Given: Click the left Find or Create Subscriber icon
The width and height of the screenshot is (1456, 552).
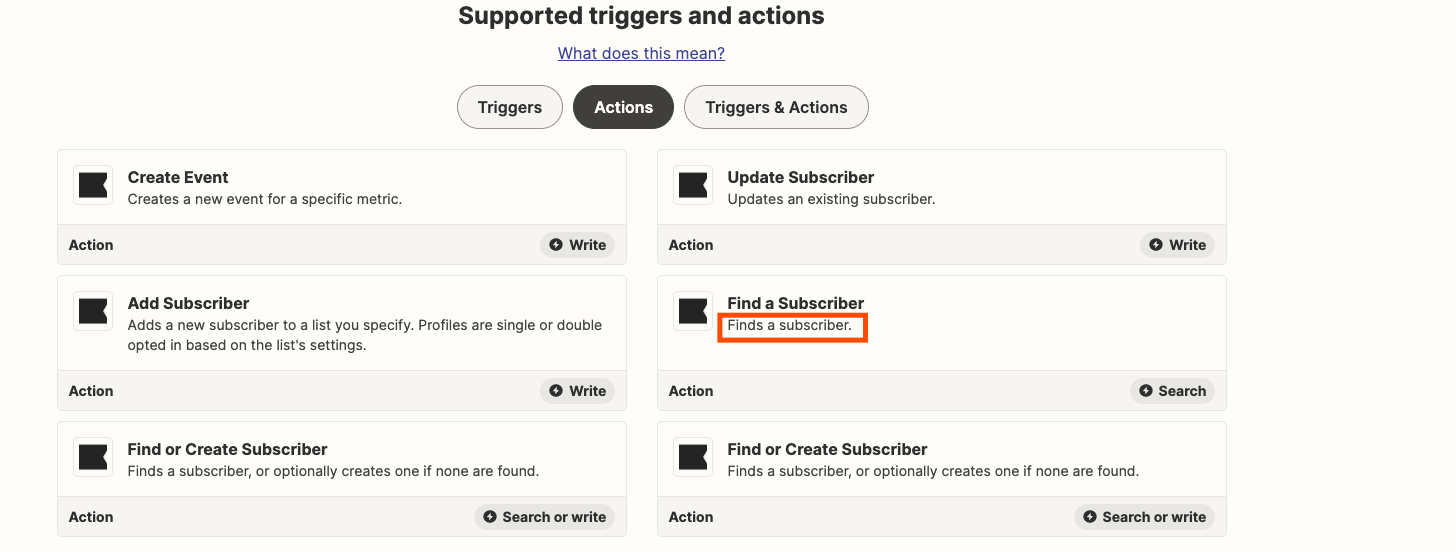Looking at the screenshot, I should click(93, 458).
